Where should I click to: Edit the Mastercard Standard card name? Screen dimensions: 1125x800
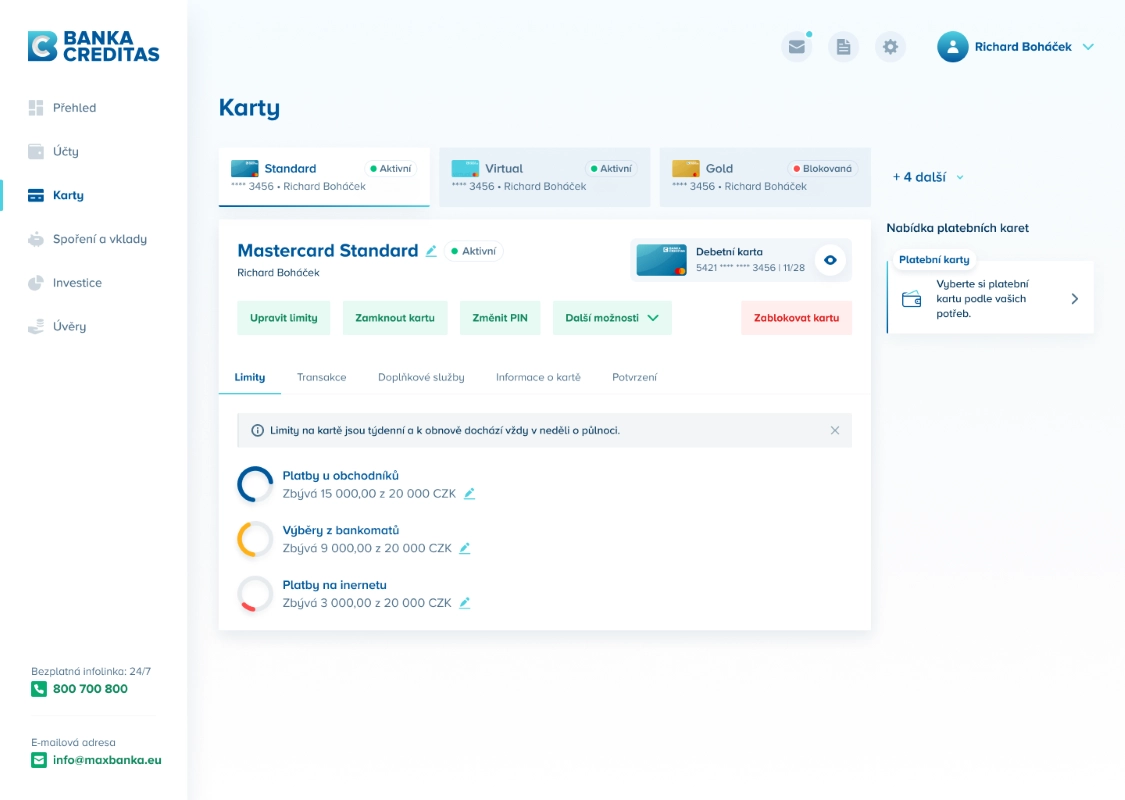431,252
